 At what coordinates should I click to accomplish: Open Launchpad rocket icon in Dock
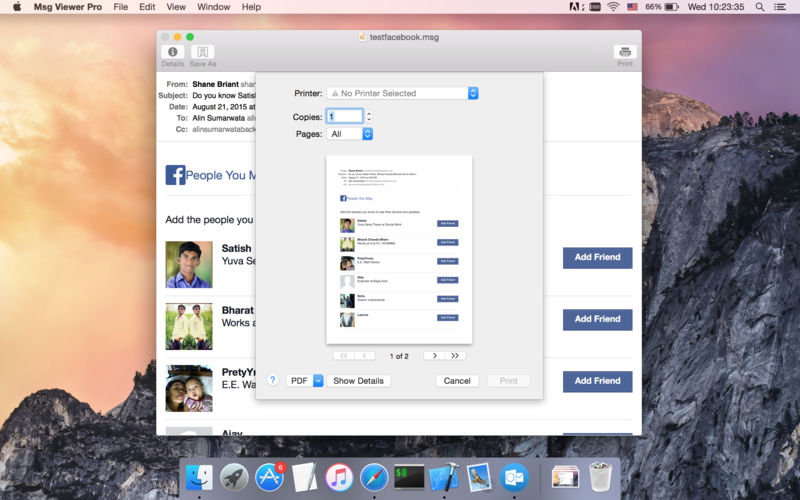tap(234, 478)
